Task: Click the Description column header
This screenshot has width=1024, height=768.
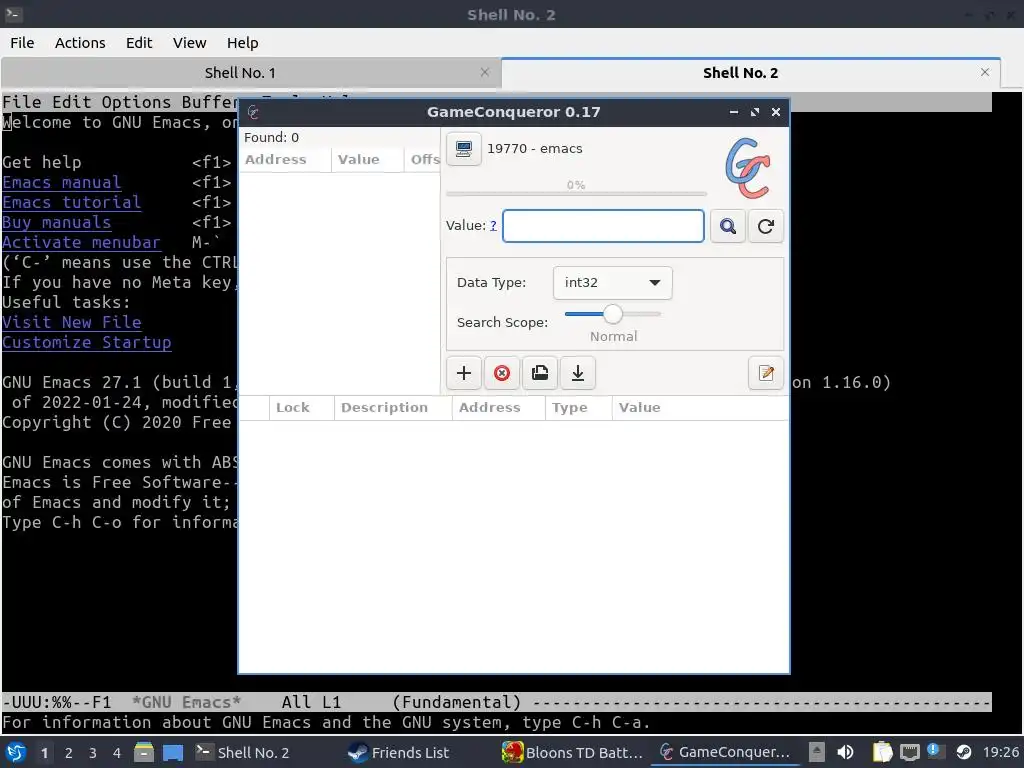Action: 392,408
